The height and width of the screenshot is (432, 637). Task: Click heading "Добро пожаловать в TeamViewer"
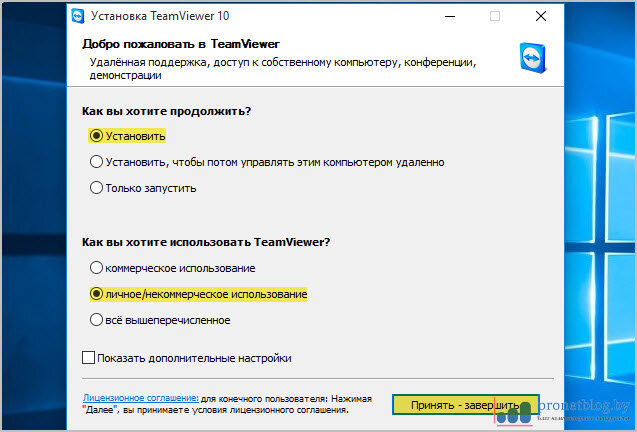click(181, 44)
